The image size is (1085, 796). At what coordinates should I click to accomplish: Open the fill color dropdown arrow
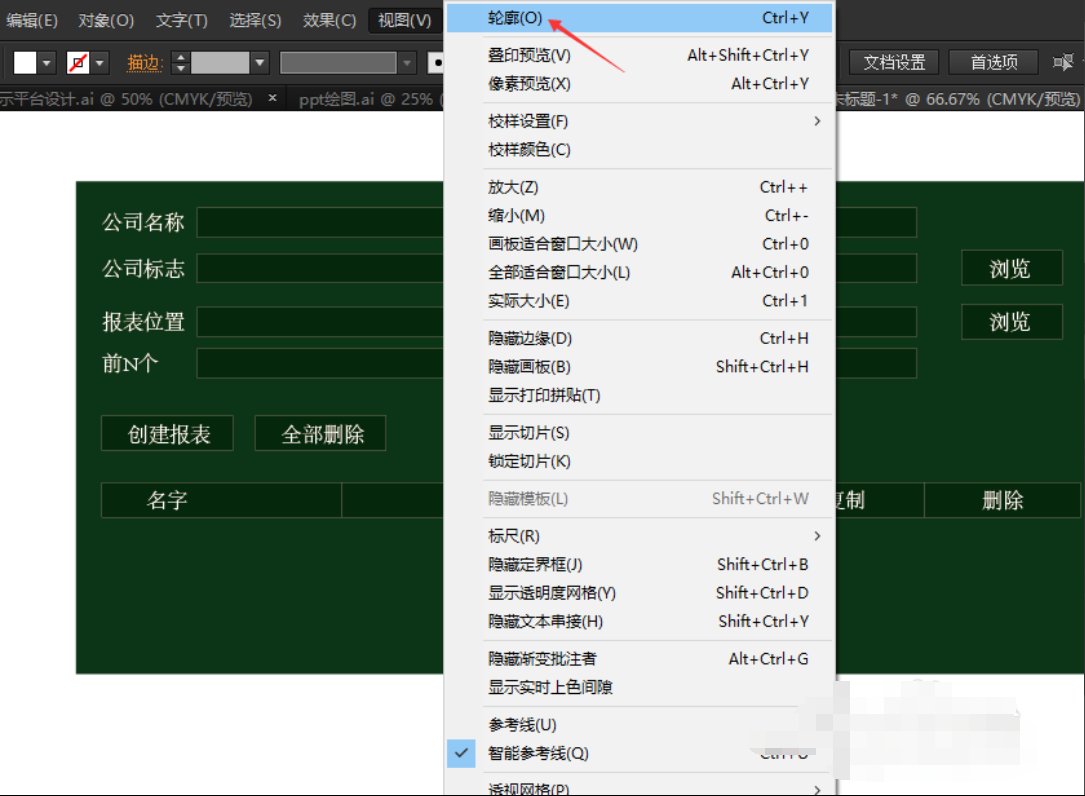(x=46, y=63)
